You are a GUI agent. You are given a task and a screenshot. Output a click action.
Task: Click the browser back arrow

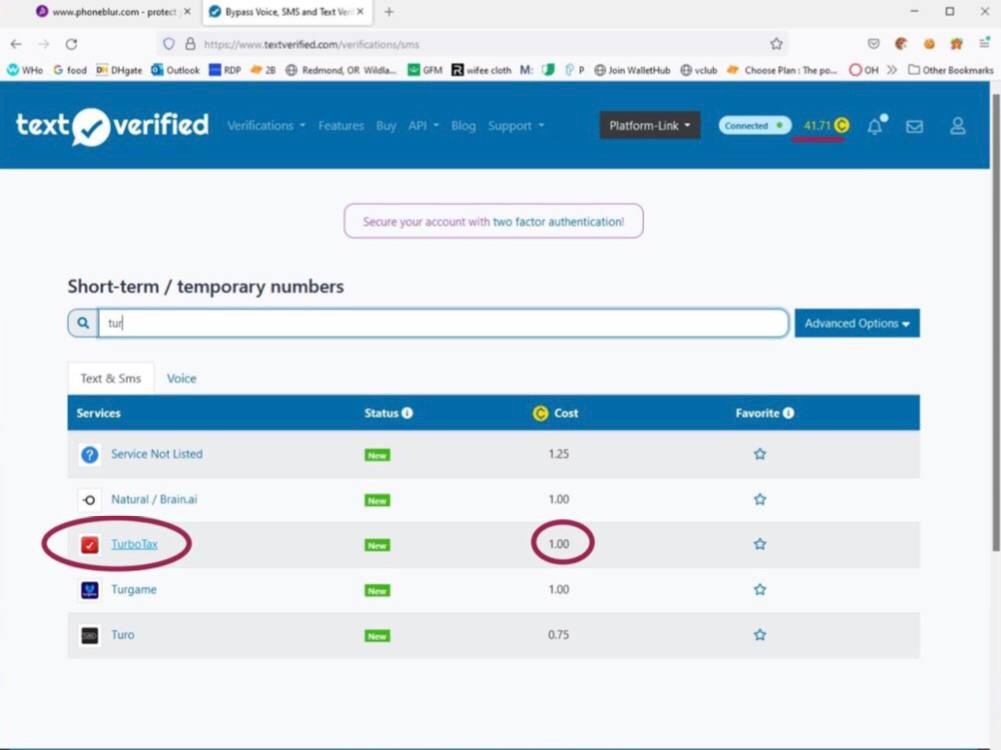[16, 44]
